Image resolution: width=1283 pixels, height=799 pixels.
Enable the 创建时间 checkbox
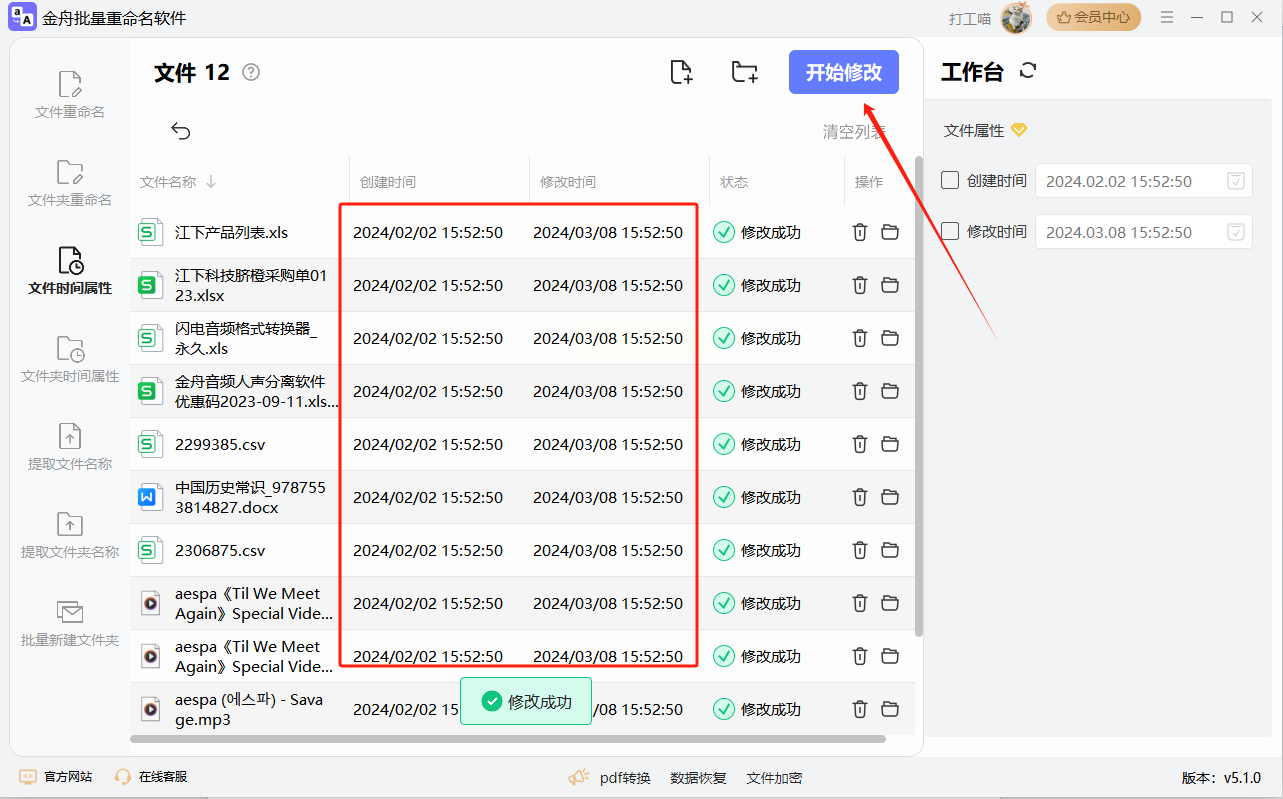tap(951, 181)
